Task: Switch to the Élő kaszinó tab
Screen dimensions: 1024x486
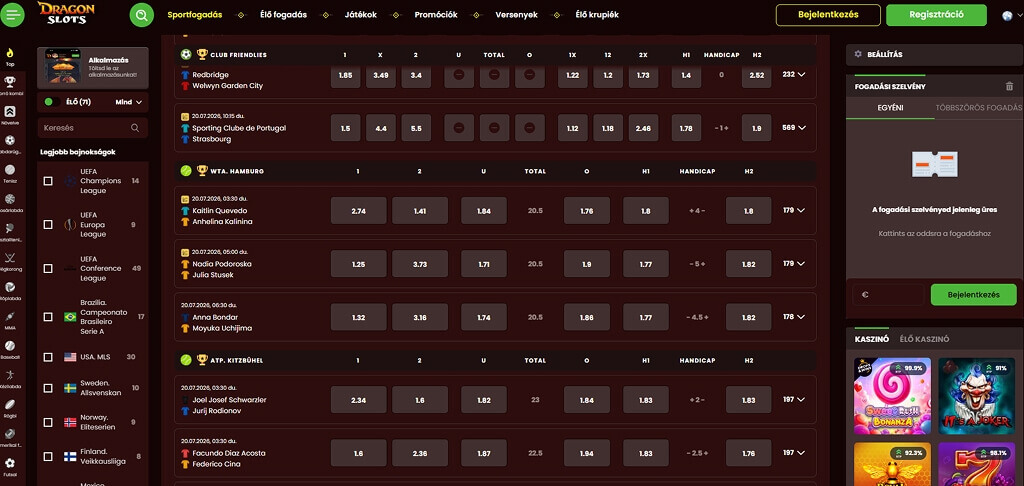Action: click(x=924, y=339)
